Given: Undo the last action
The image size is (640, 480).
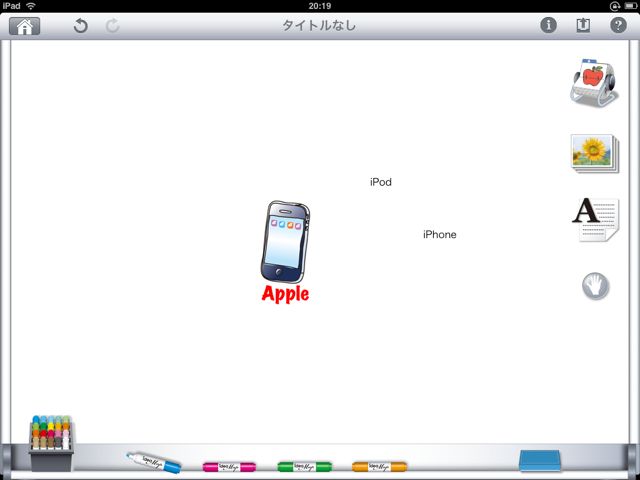Looking at the screenshot, I should [80, 26].
